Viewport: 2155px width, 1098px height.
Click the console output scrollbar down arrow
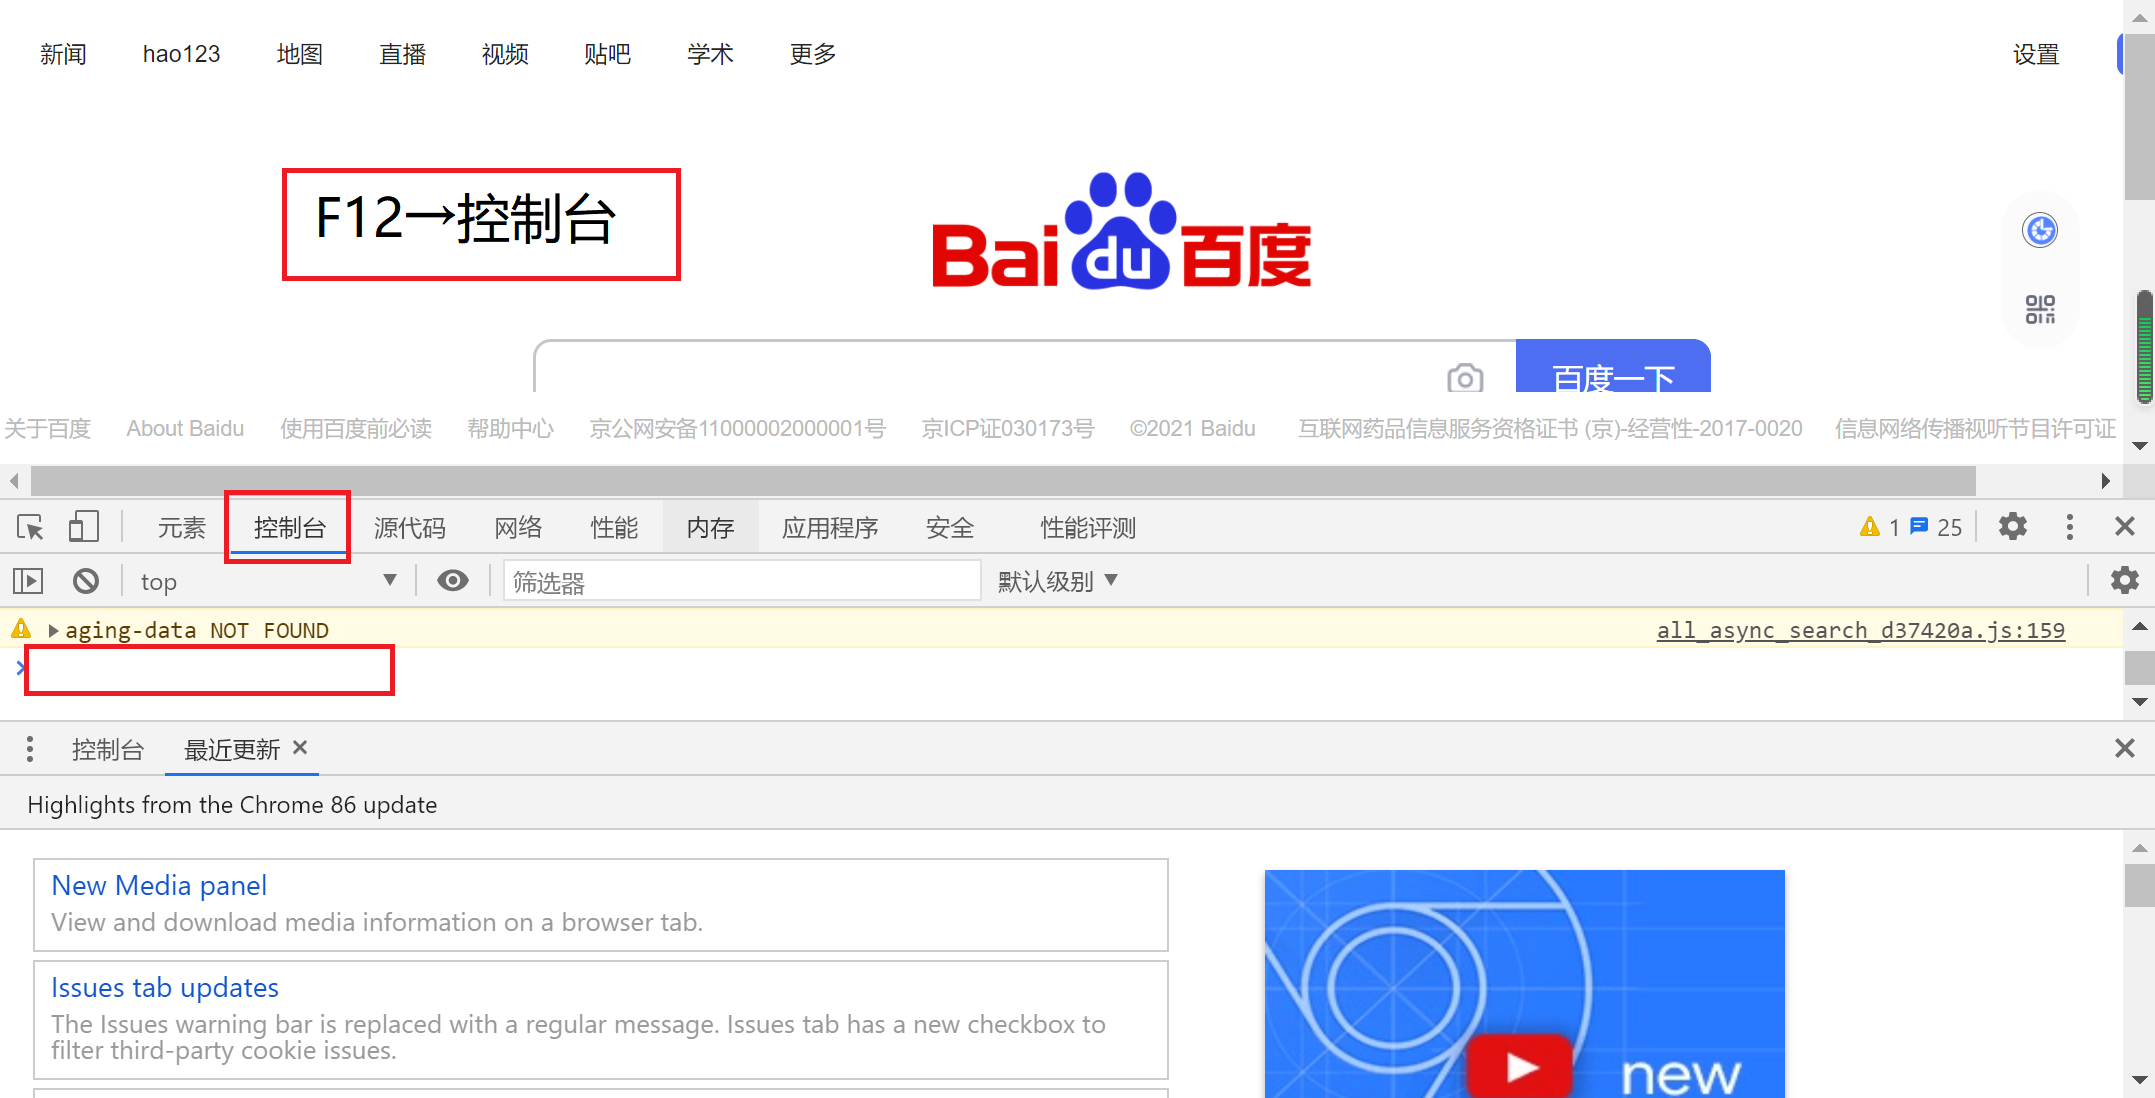click(2139, 701)
